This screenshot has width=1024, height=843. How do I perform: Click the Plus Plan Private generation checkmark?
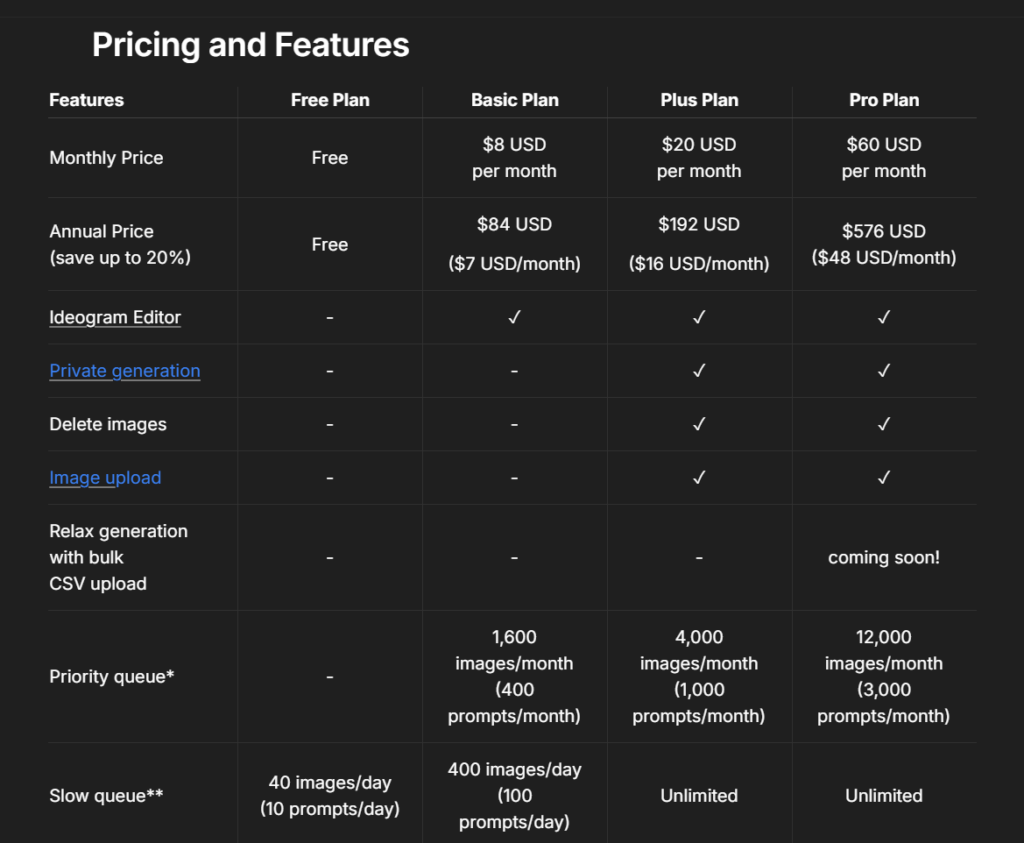tap(699, 370)
